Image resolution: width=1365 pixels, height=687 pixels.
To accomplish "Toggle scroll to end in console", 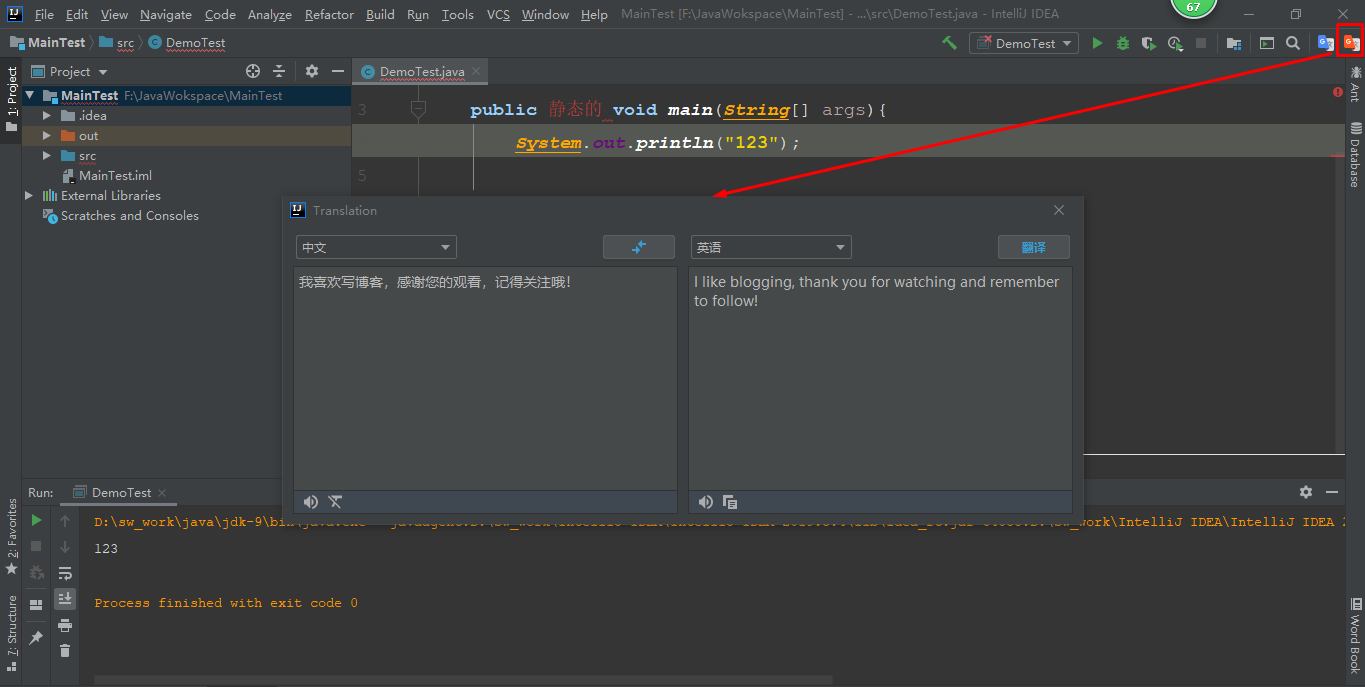I will [65, 598].
